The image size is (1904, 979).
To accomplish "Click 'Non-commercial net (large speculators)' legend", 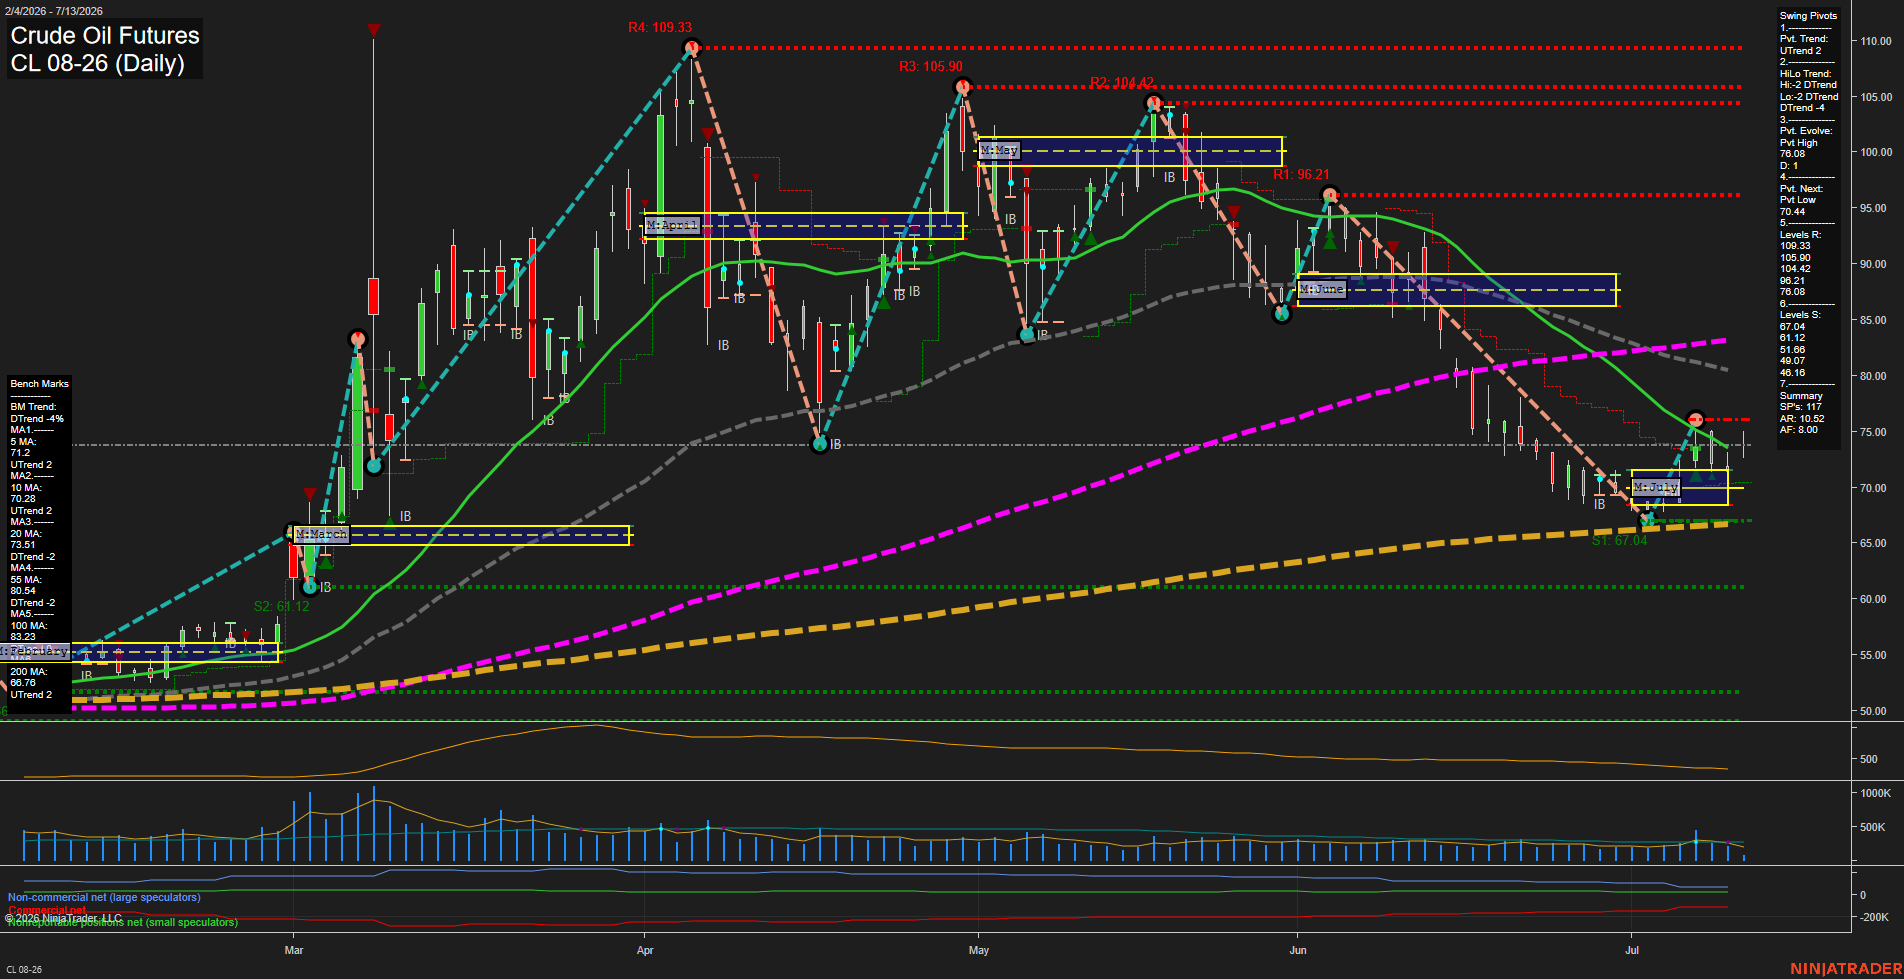I will (104, 897).
